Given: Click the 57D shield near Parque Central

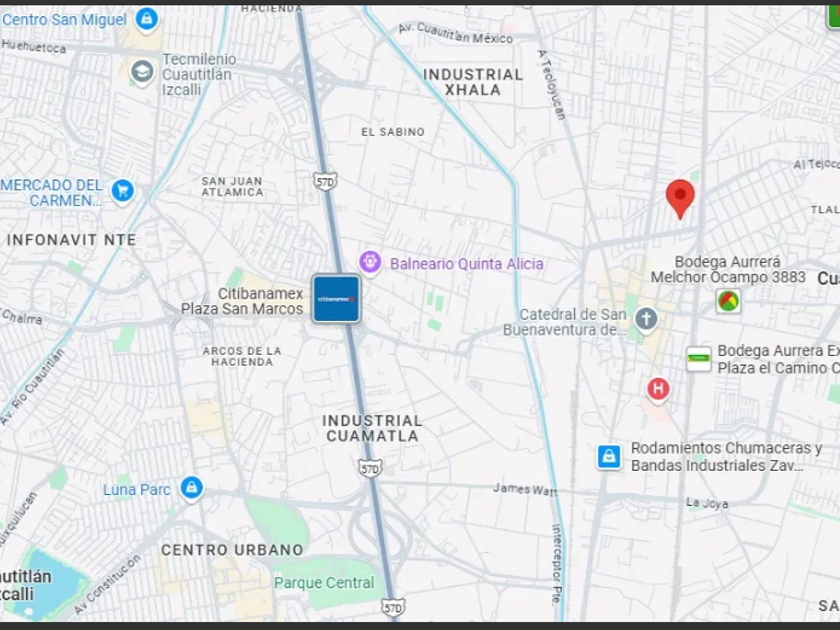Looking at the screenshot, I should pyautogui.click(x=393, y=608).
